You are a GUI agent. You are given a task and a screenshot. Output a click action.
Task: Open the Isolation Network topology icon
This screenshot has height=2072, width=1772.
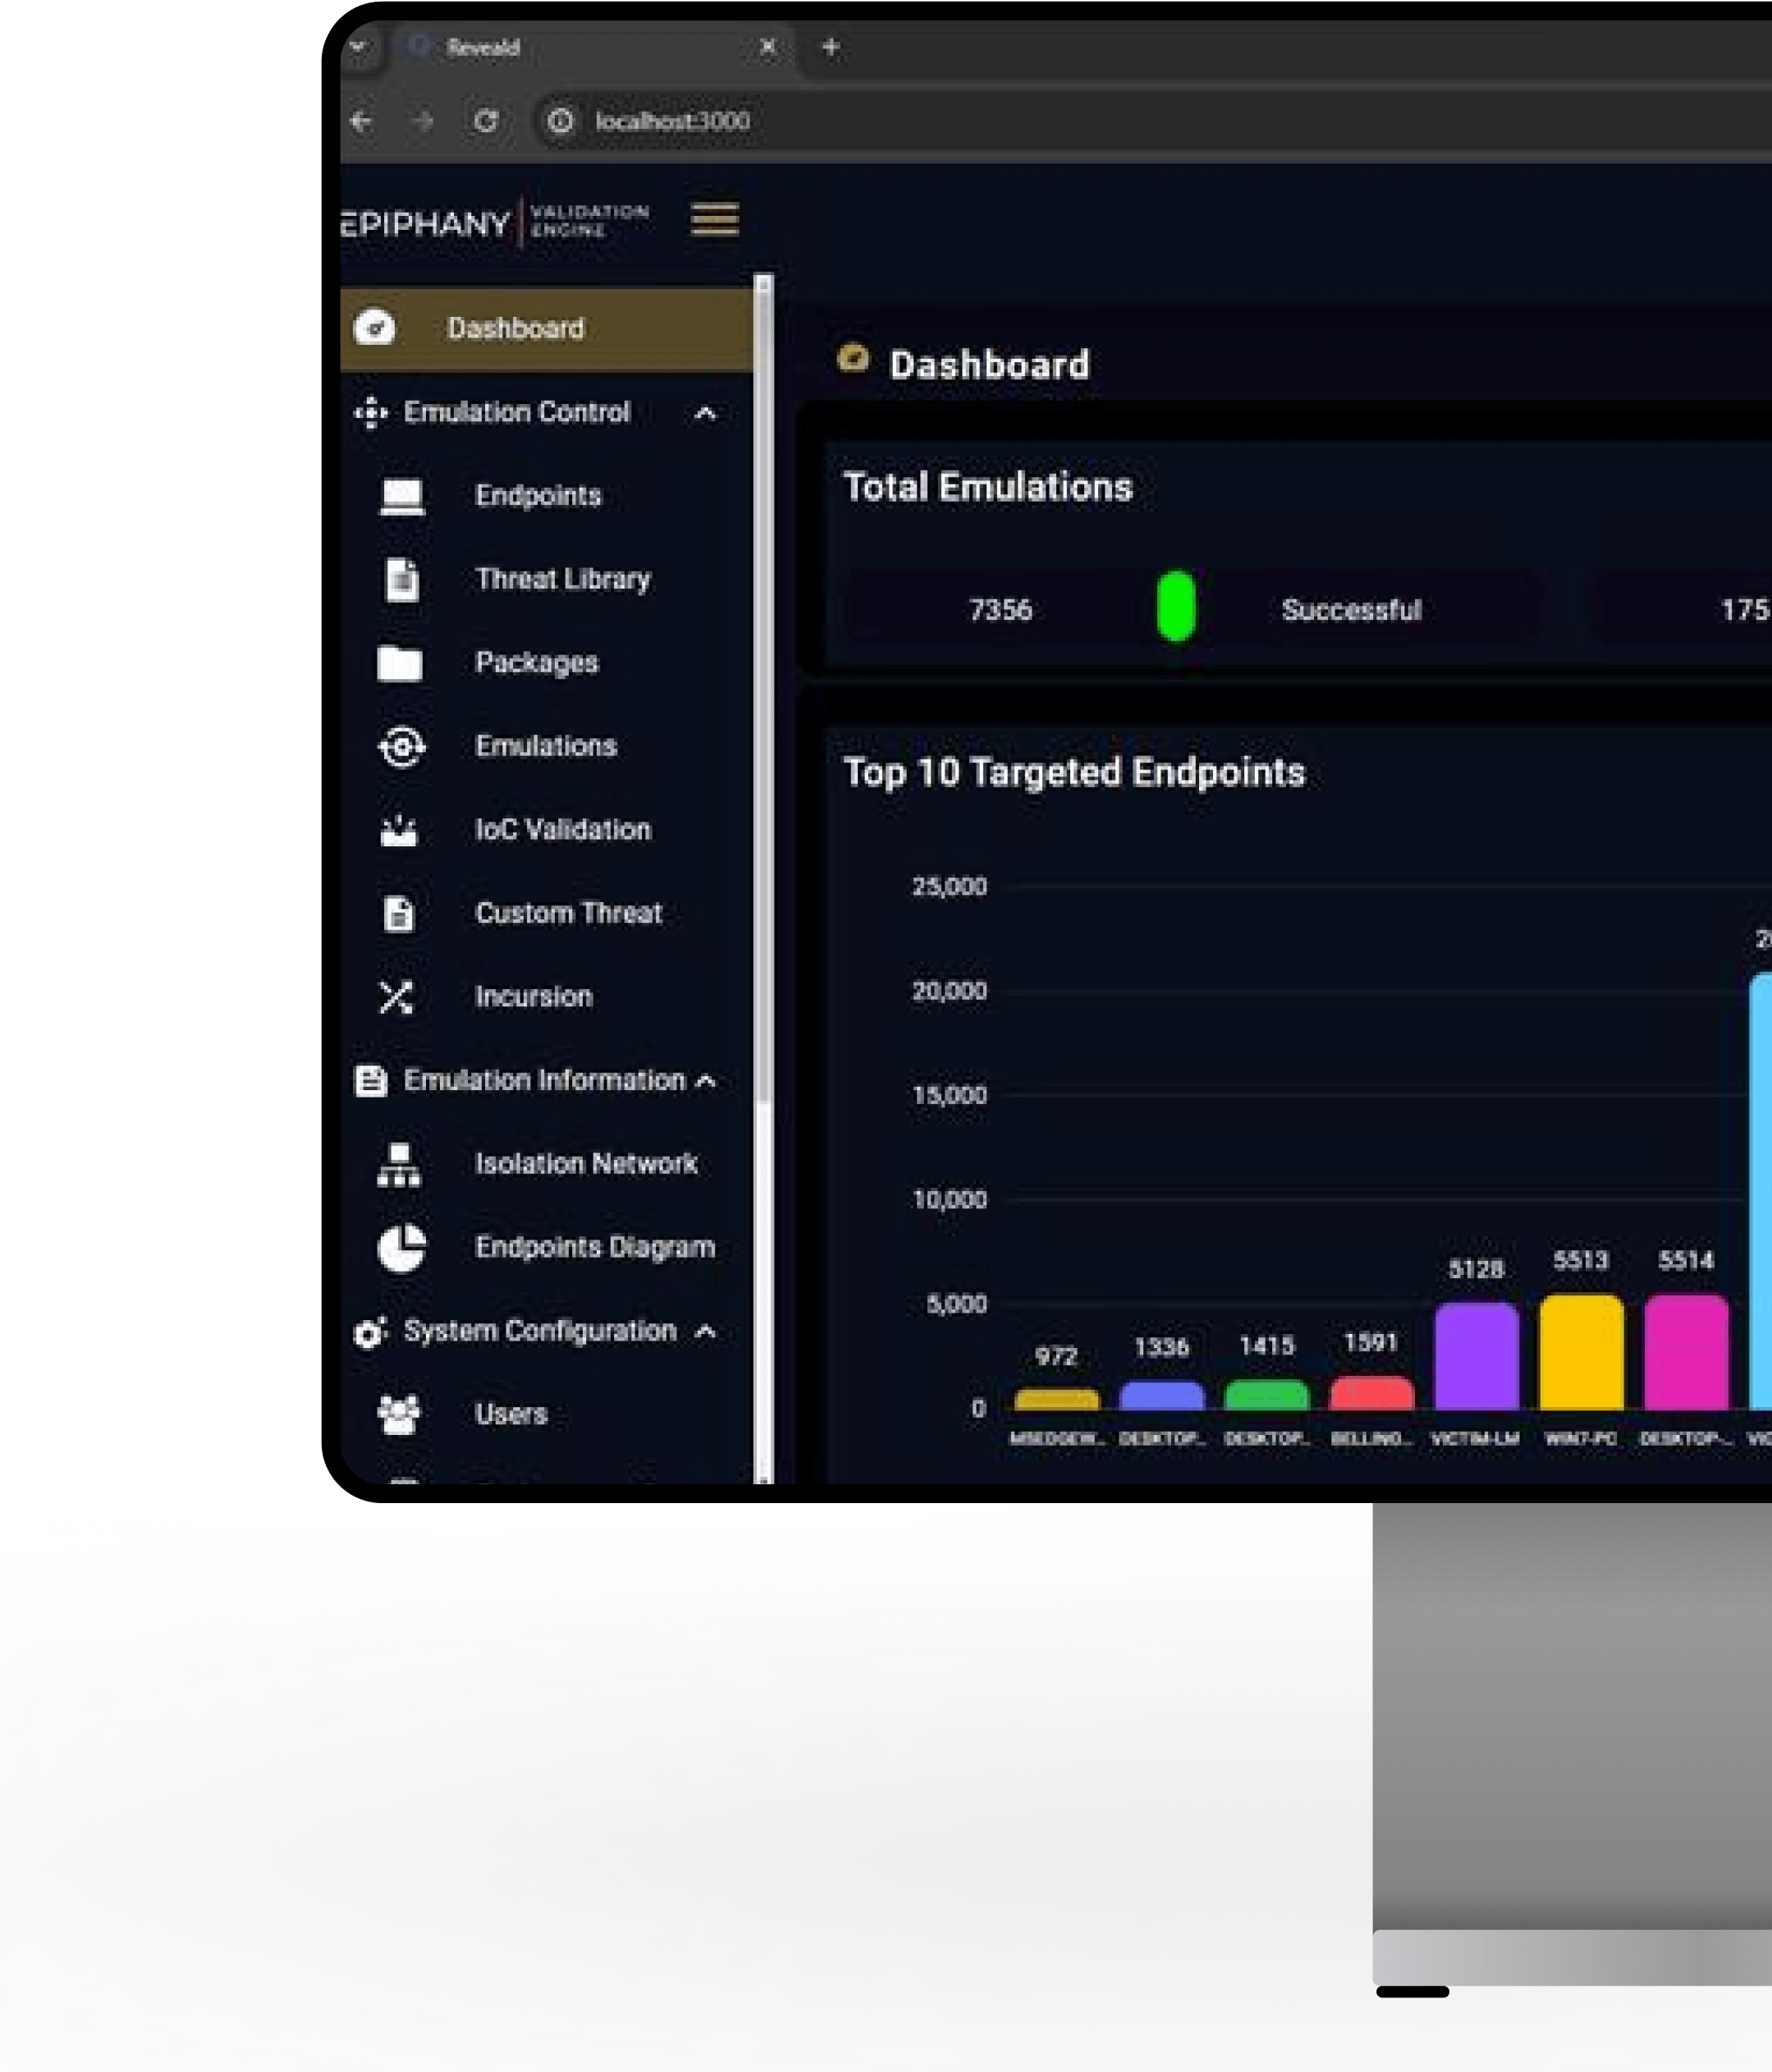click(x=399, y=1164)
